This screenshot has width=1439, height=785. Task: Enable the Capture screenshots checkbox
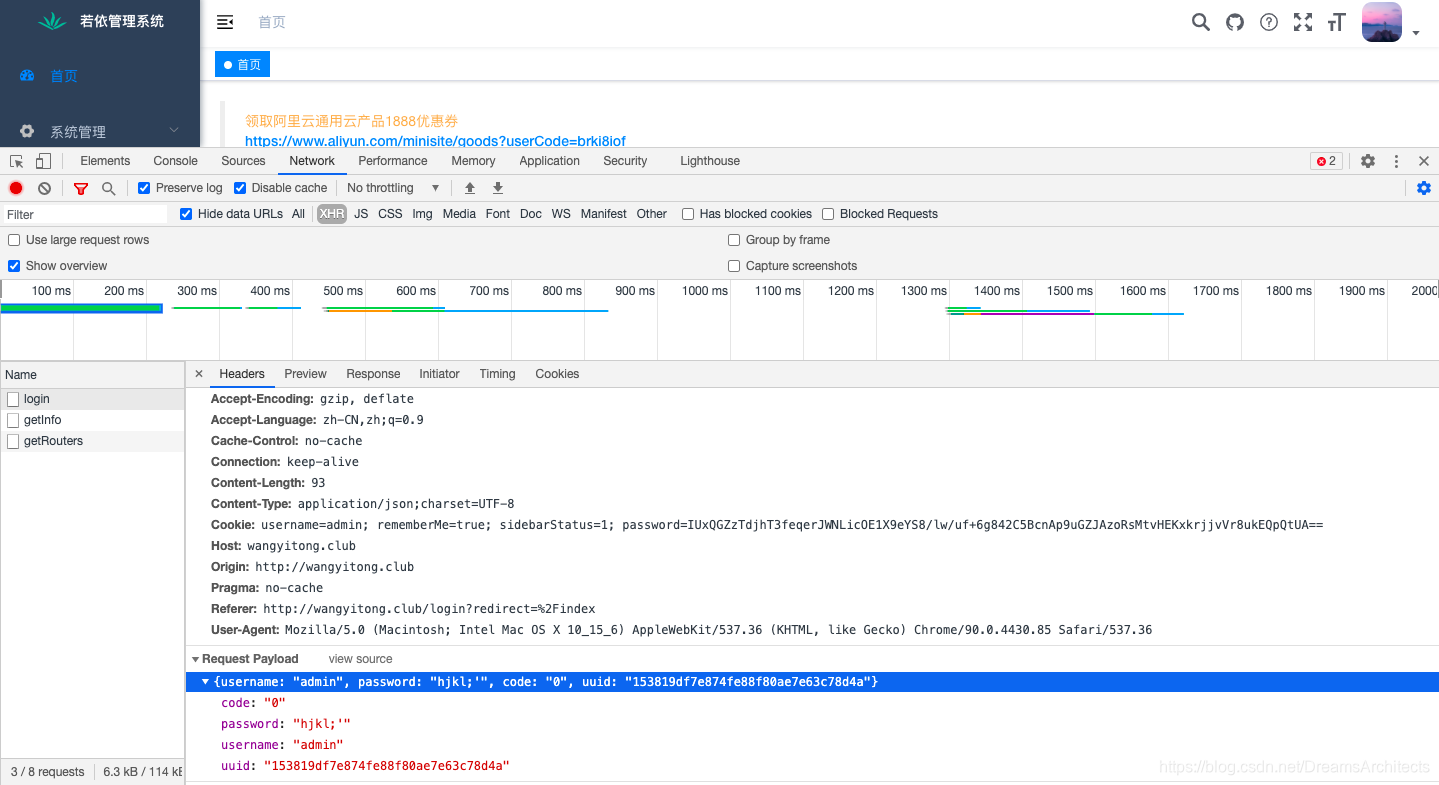(734, 266)
